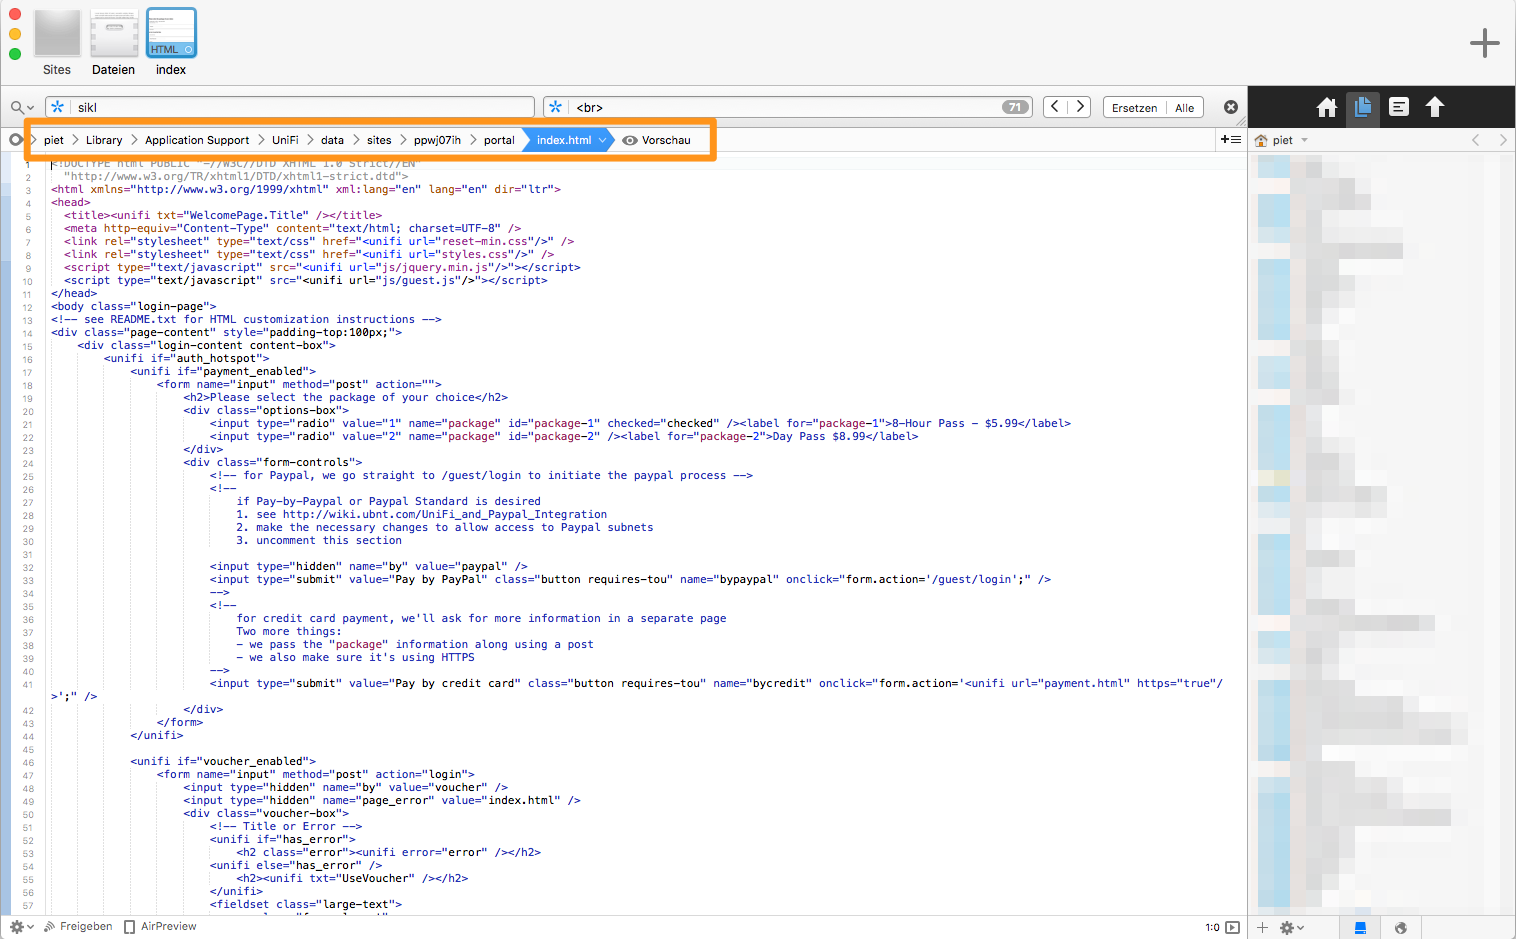This screenshot has width=1516, height=939.
Task: Navigate forward in sidebar file browser
Action: (x=1502, y=140)
